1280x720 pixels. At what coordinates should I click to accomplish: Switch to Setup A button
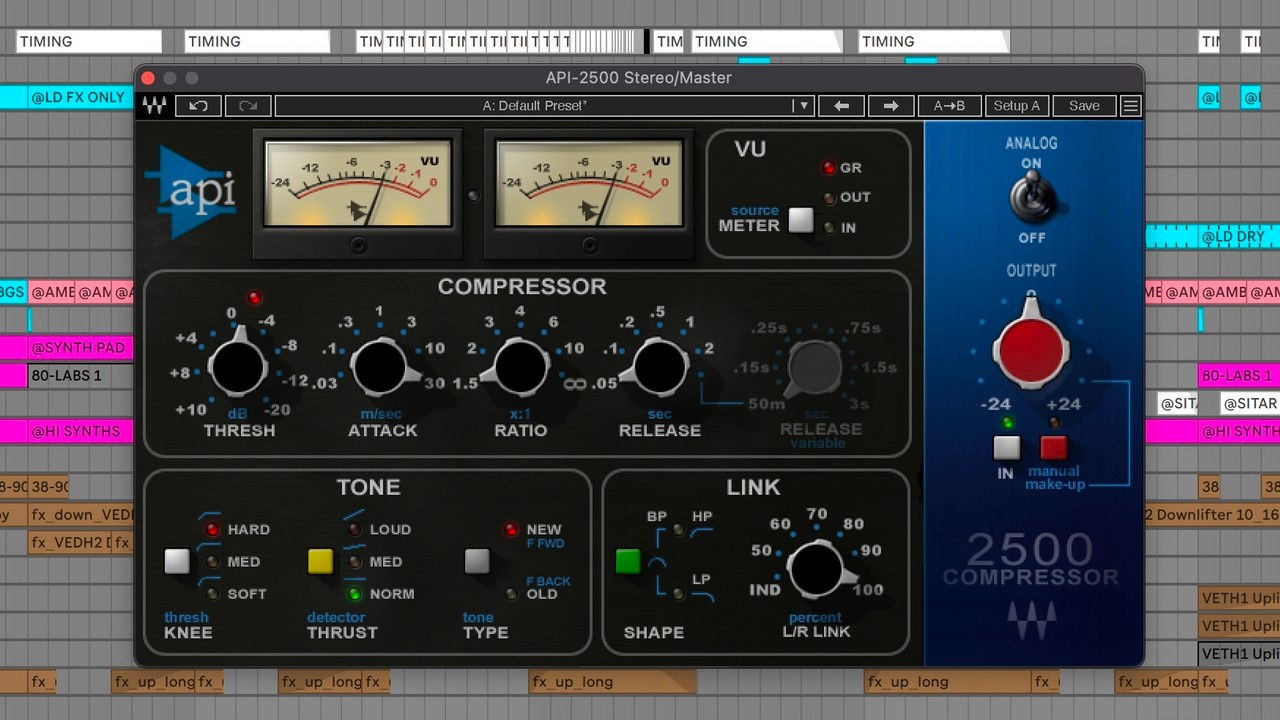(1016, 106)
